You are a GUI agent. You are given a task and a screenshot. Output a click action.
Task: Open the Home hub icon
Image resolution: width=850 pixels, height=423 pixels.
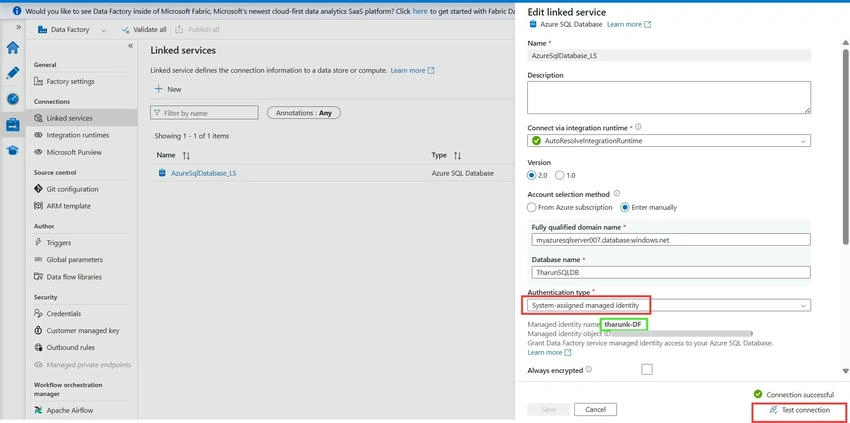(x=12, y=48)
